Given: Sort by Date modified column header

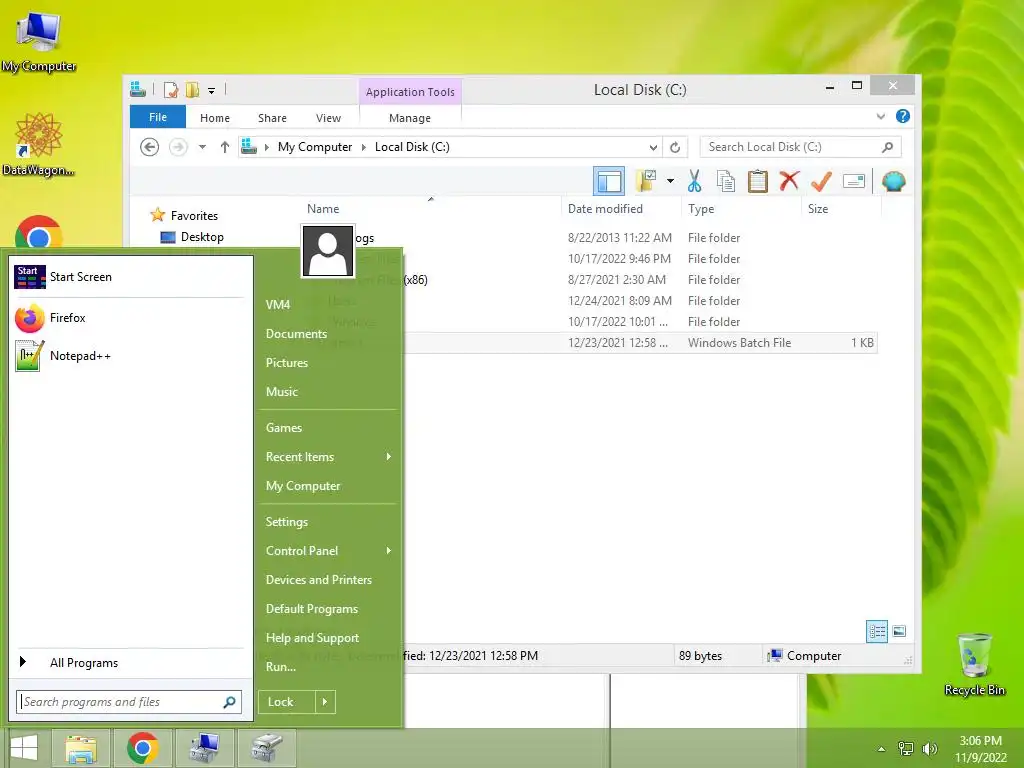Looking at the screenshot, I should coord(605,209).
